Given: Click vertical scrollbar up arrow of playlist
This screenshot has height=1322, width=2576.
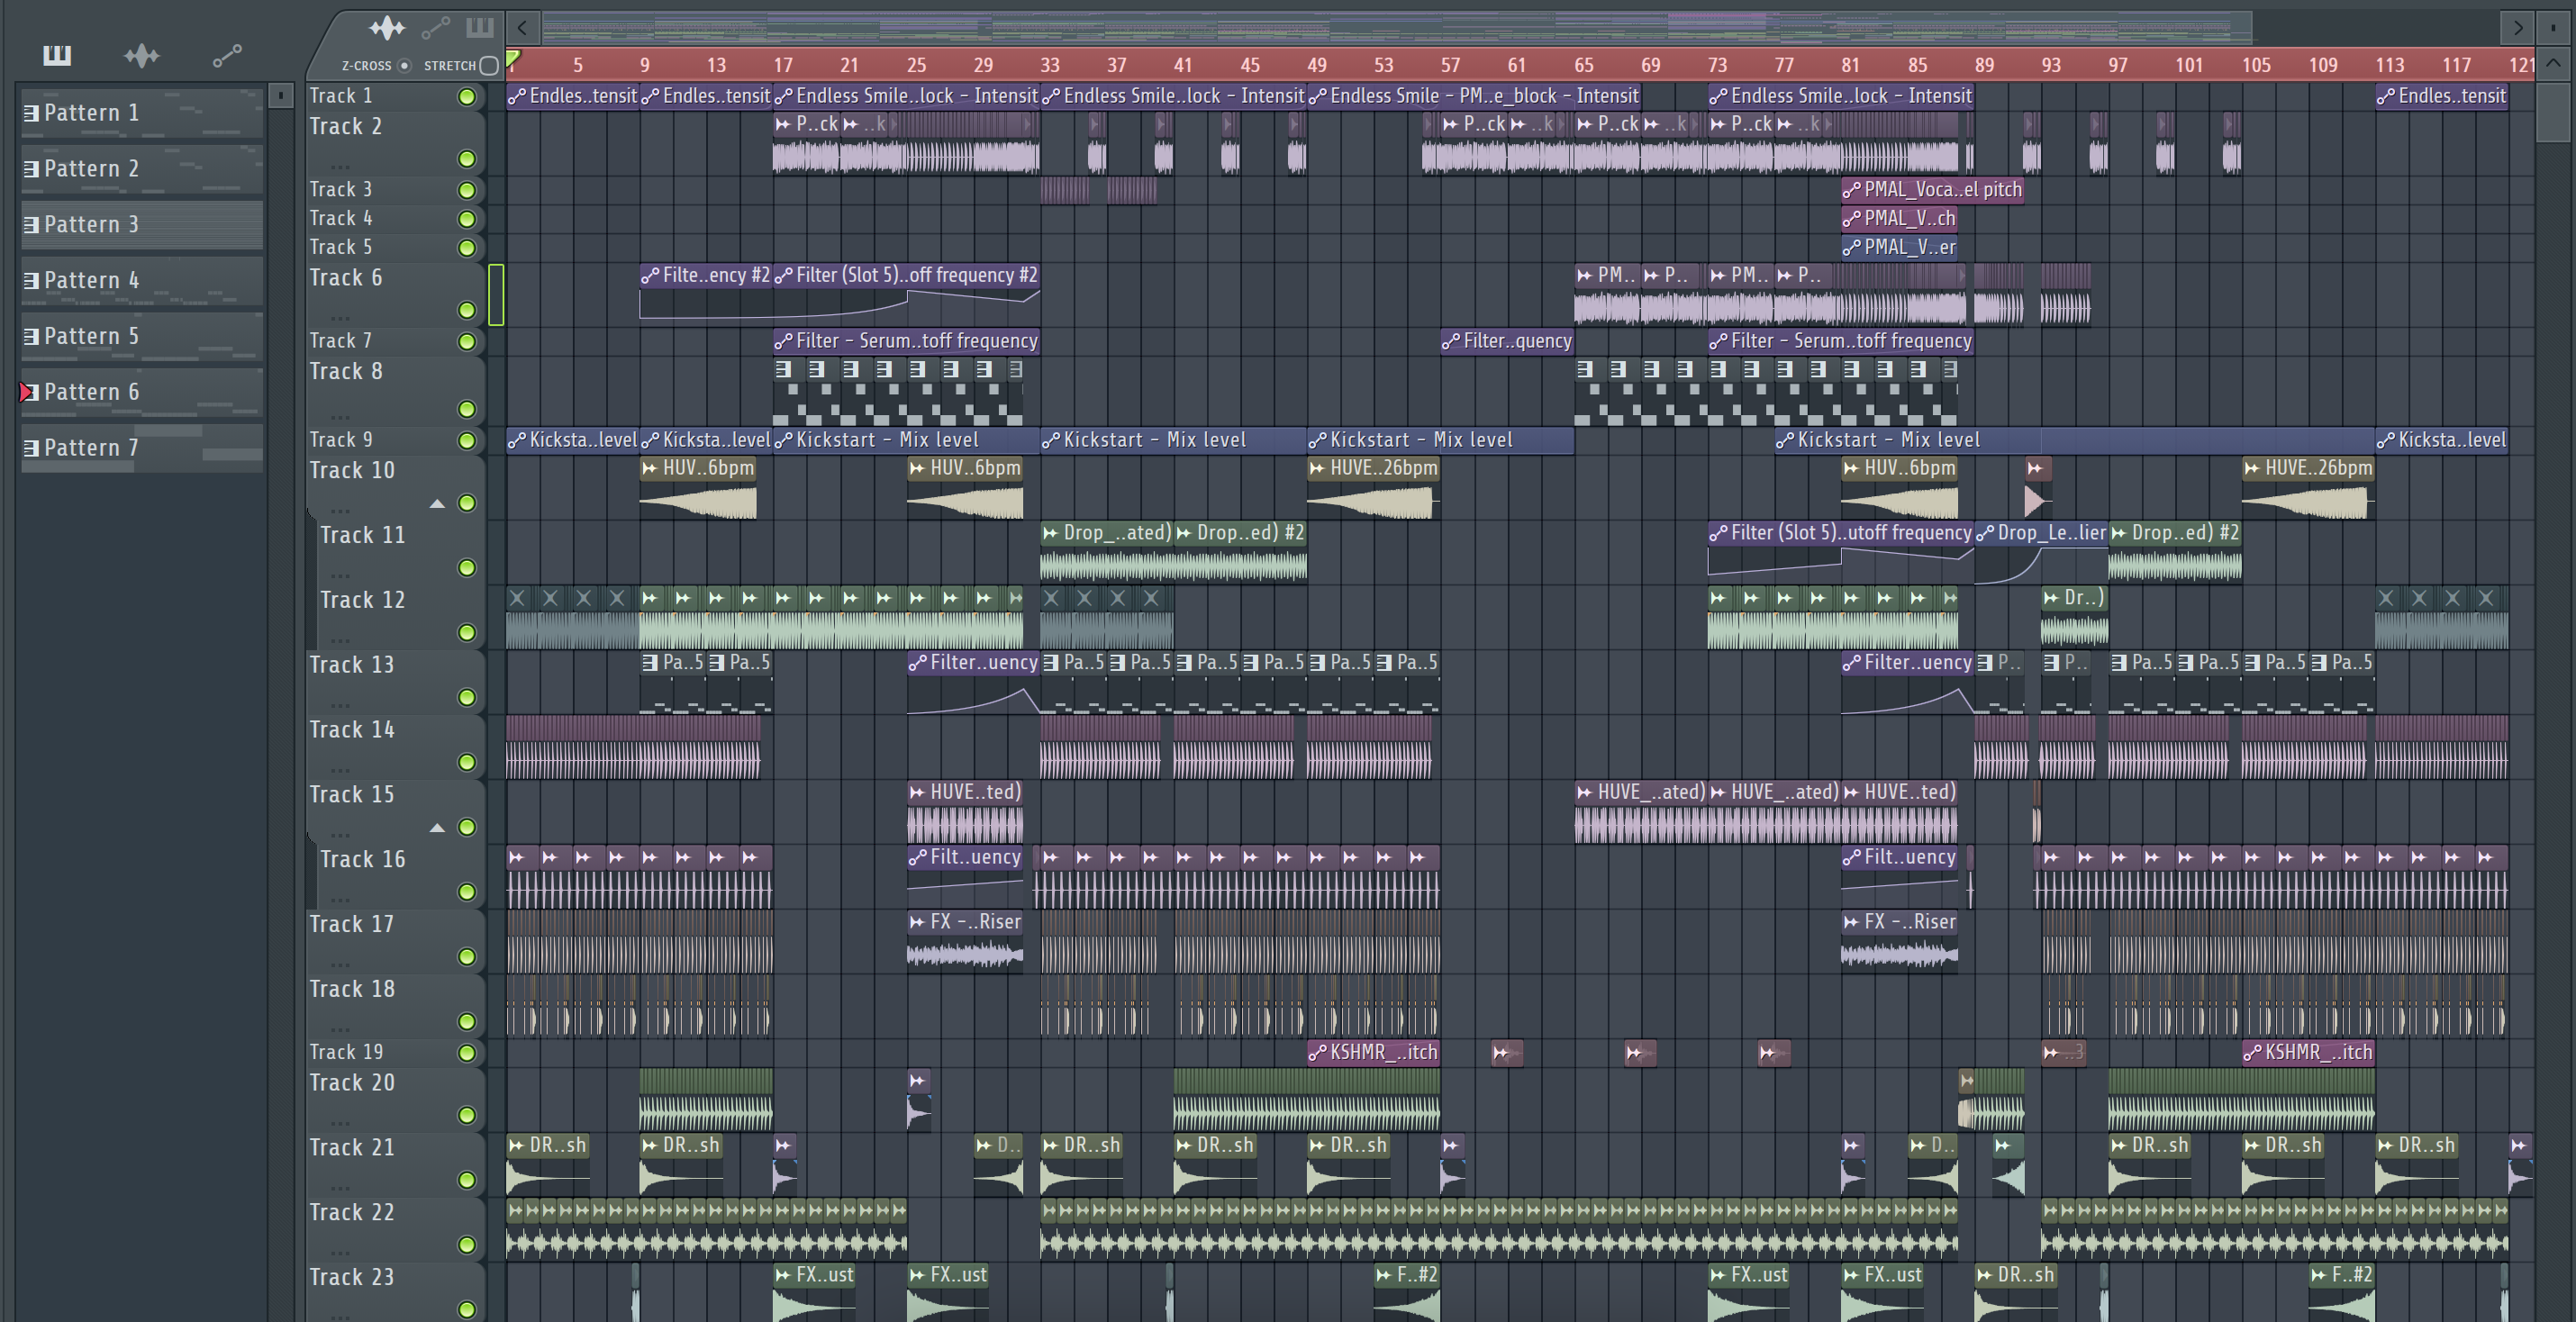Looking at the screenshot, I should [x=2553, y=63].
